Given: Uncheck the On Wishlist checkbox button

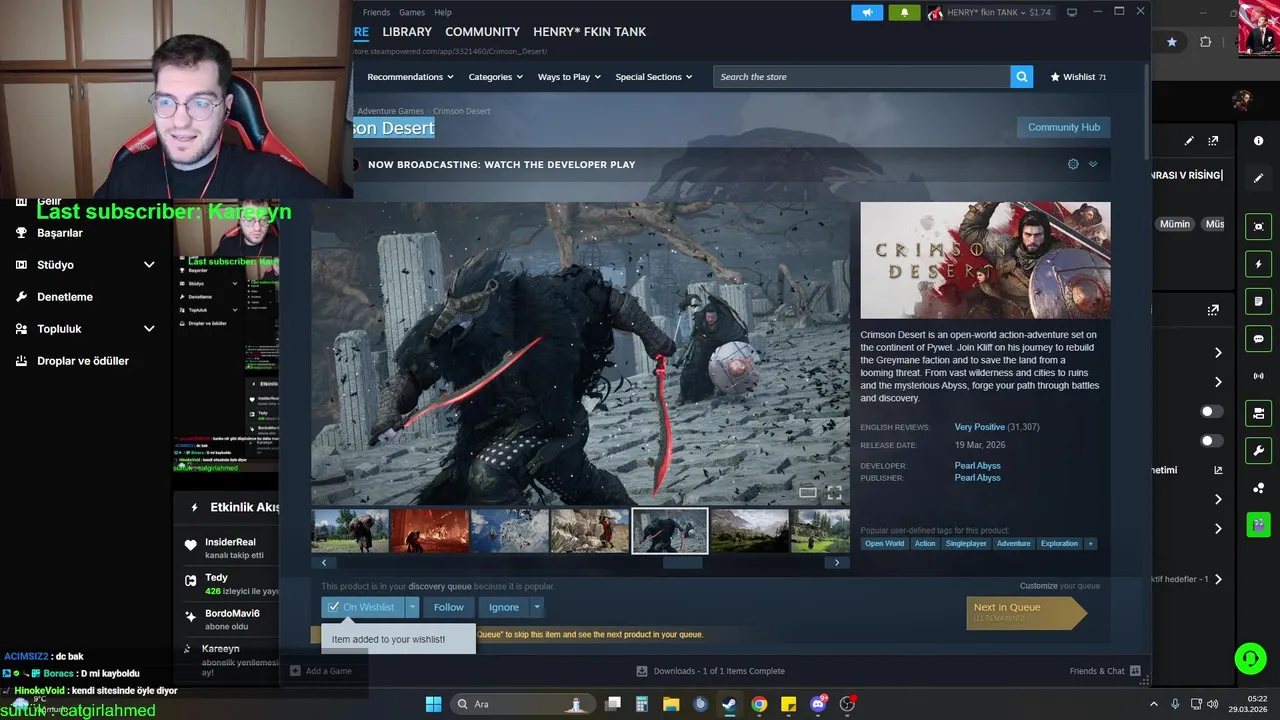Looking at the screenshot, I should (x=361, y=607).
